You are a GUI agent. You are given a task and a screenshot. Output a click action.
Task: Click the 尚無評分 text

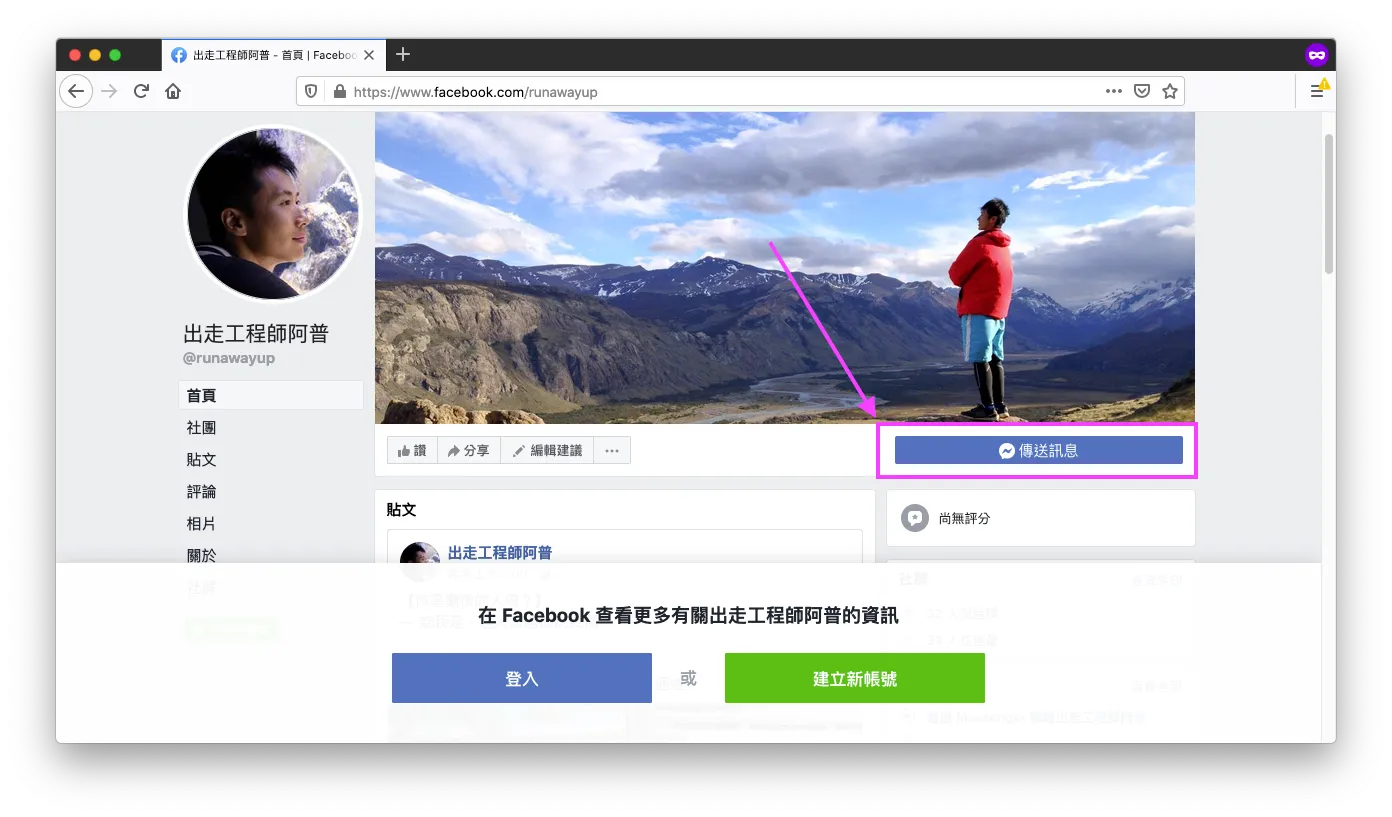pos(965,518)
